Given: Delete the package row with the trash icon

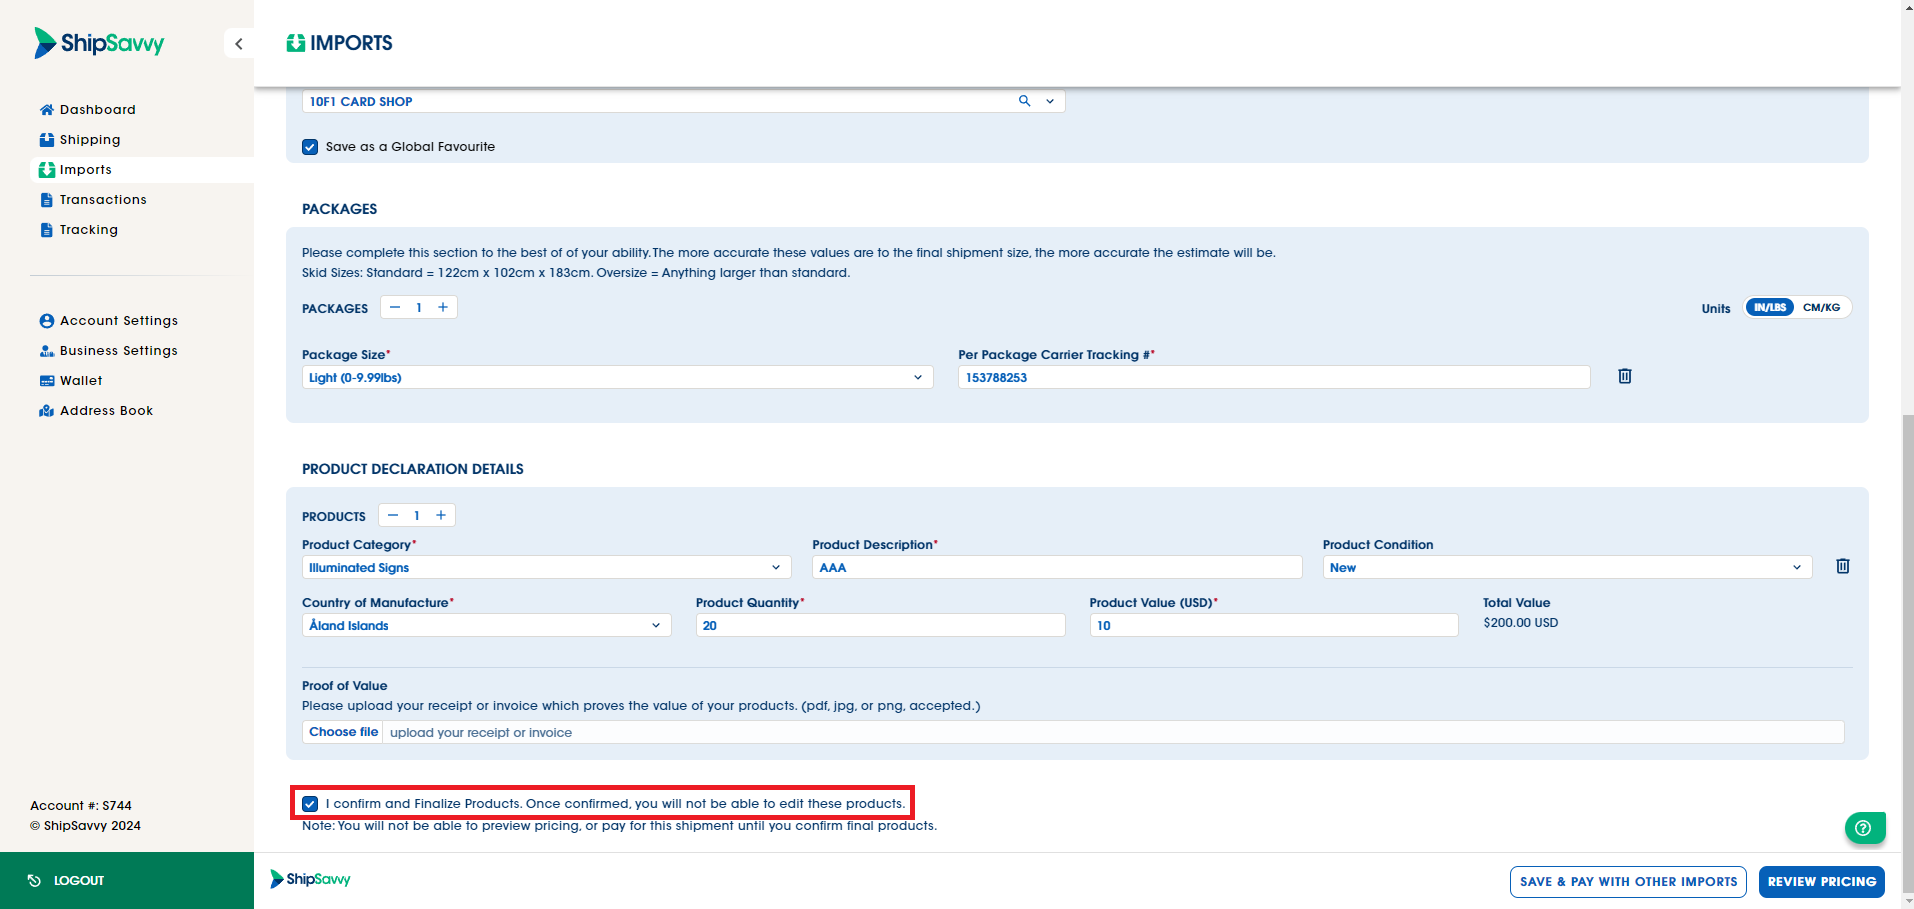Looking at the screenshot, I should coord(1625,376).
